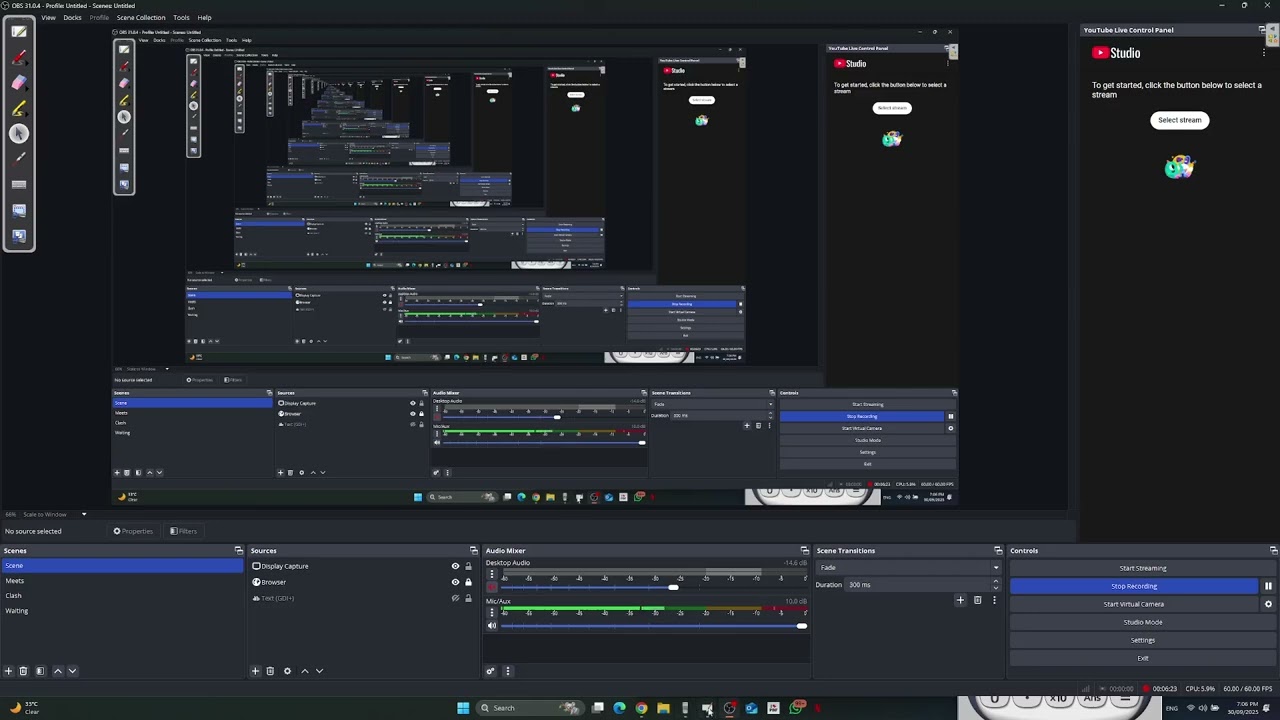Move the scene up with arrow icon

pyautogui.click(x=57, y=671)
